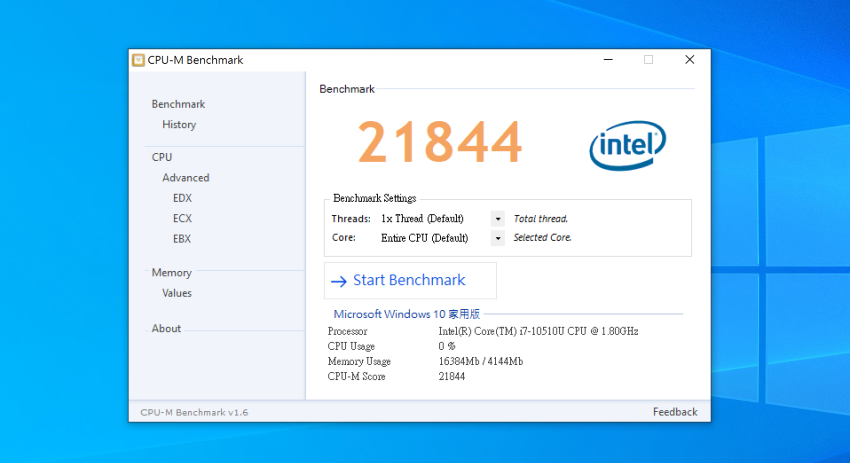Viewport: 850px width, 463px height.
Task: Click the CPU-M Score value 21844
Action: pyautogui.click(x=452, y=377)
